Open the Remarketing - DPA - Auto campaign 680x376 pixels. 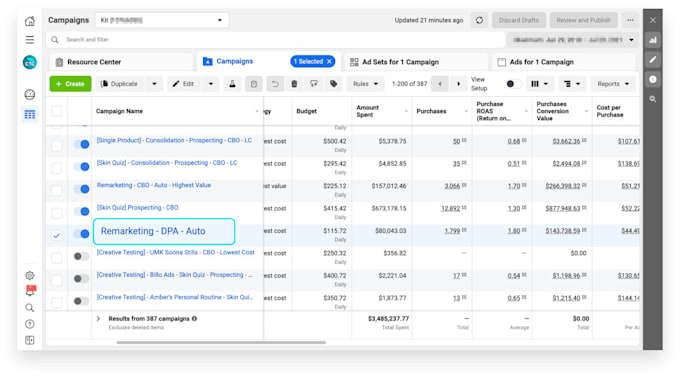(153, 231)
